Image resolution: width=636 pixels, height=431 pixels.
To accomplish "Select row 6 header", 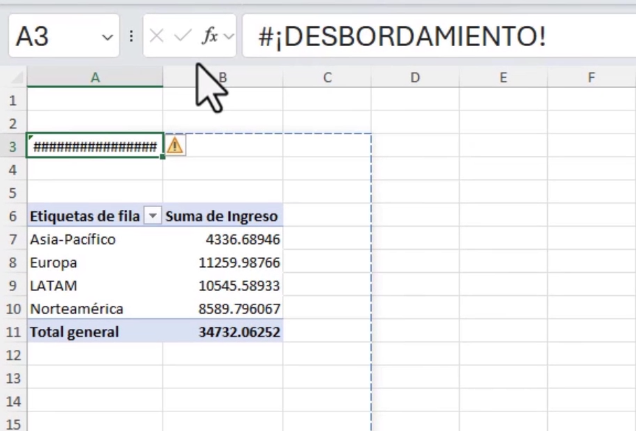I will (13, 216).
